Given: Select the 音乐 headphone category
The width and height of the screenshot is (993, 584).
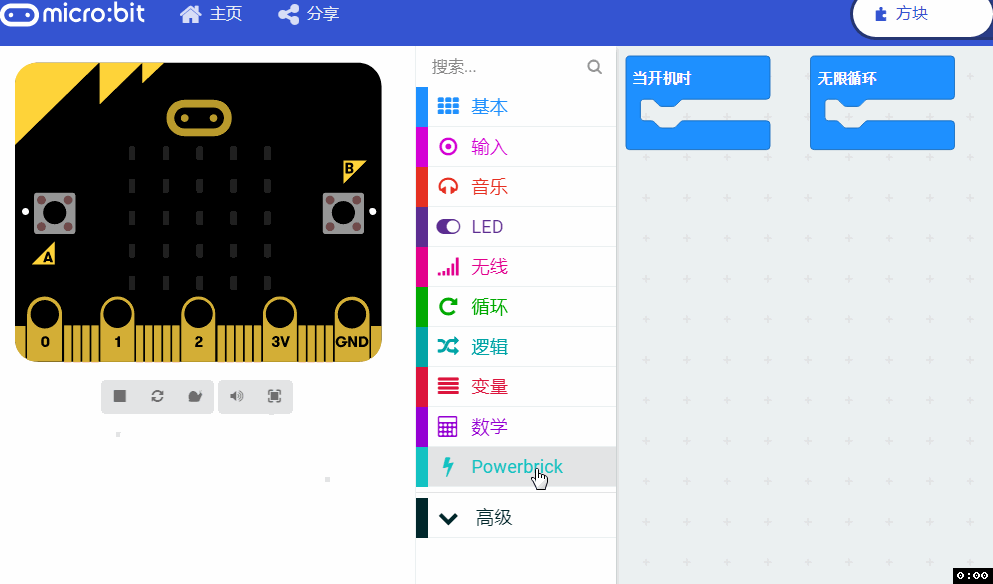Looking at the screenshot, I should pyautogui.click(x=515, y=187).
